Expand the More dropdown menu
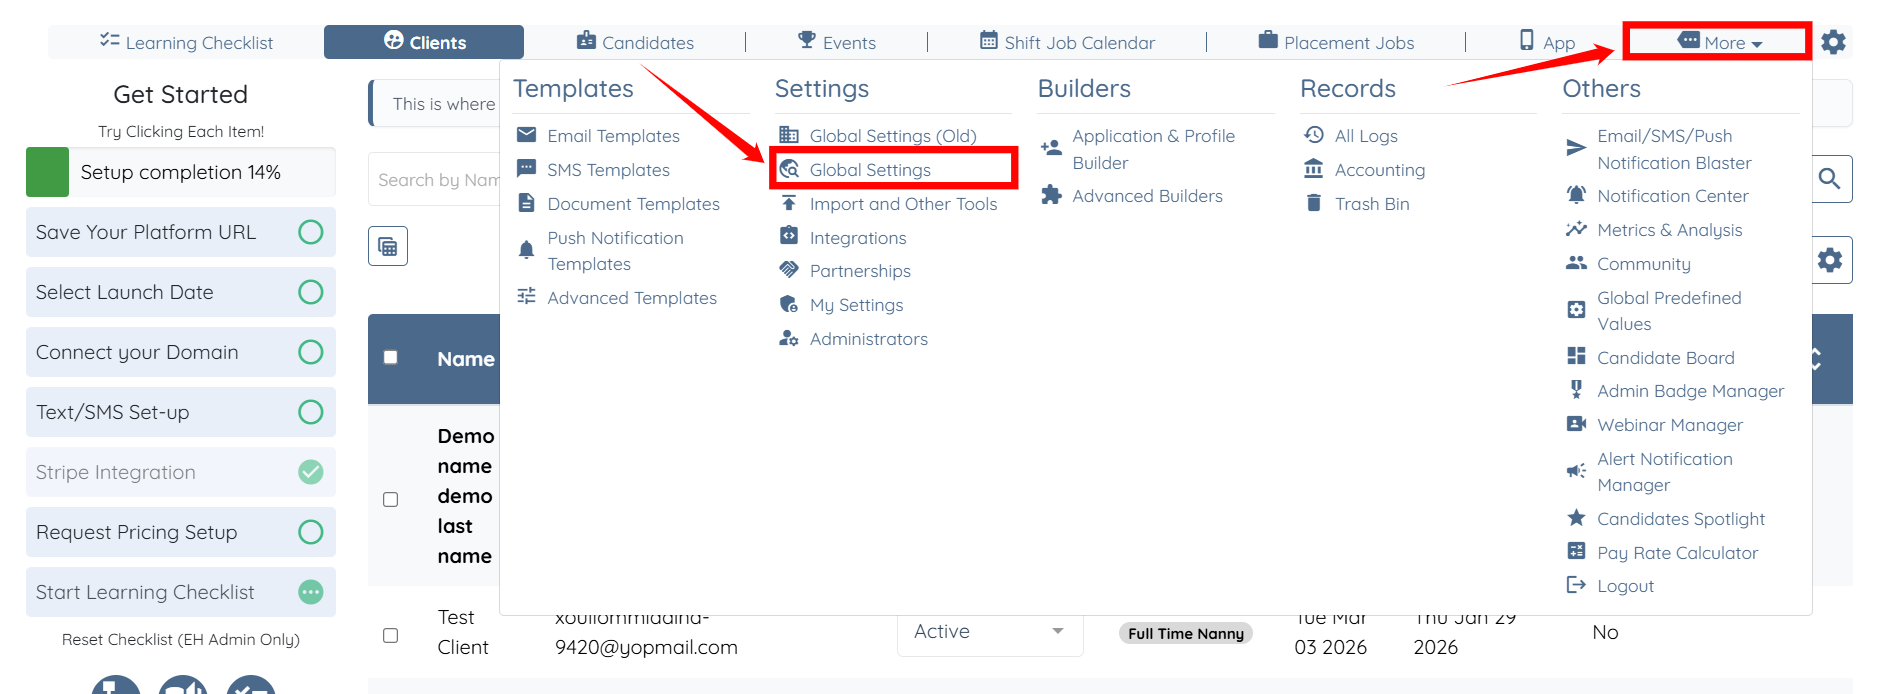This screenshot has height=694, width=1890. click(1718, 42)
